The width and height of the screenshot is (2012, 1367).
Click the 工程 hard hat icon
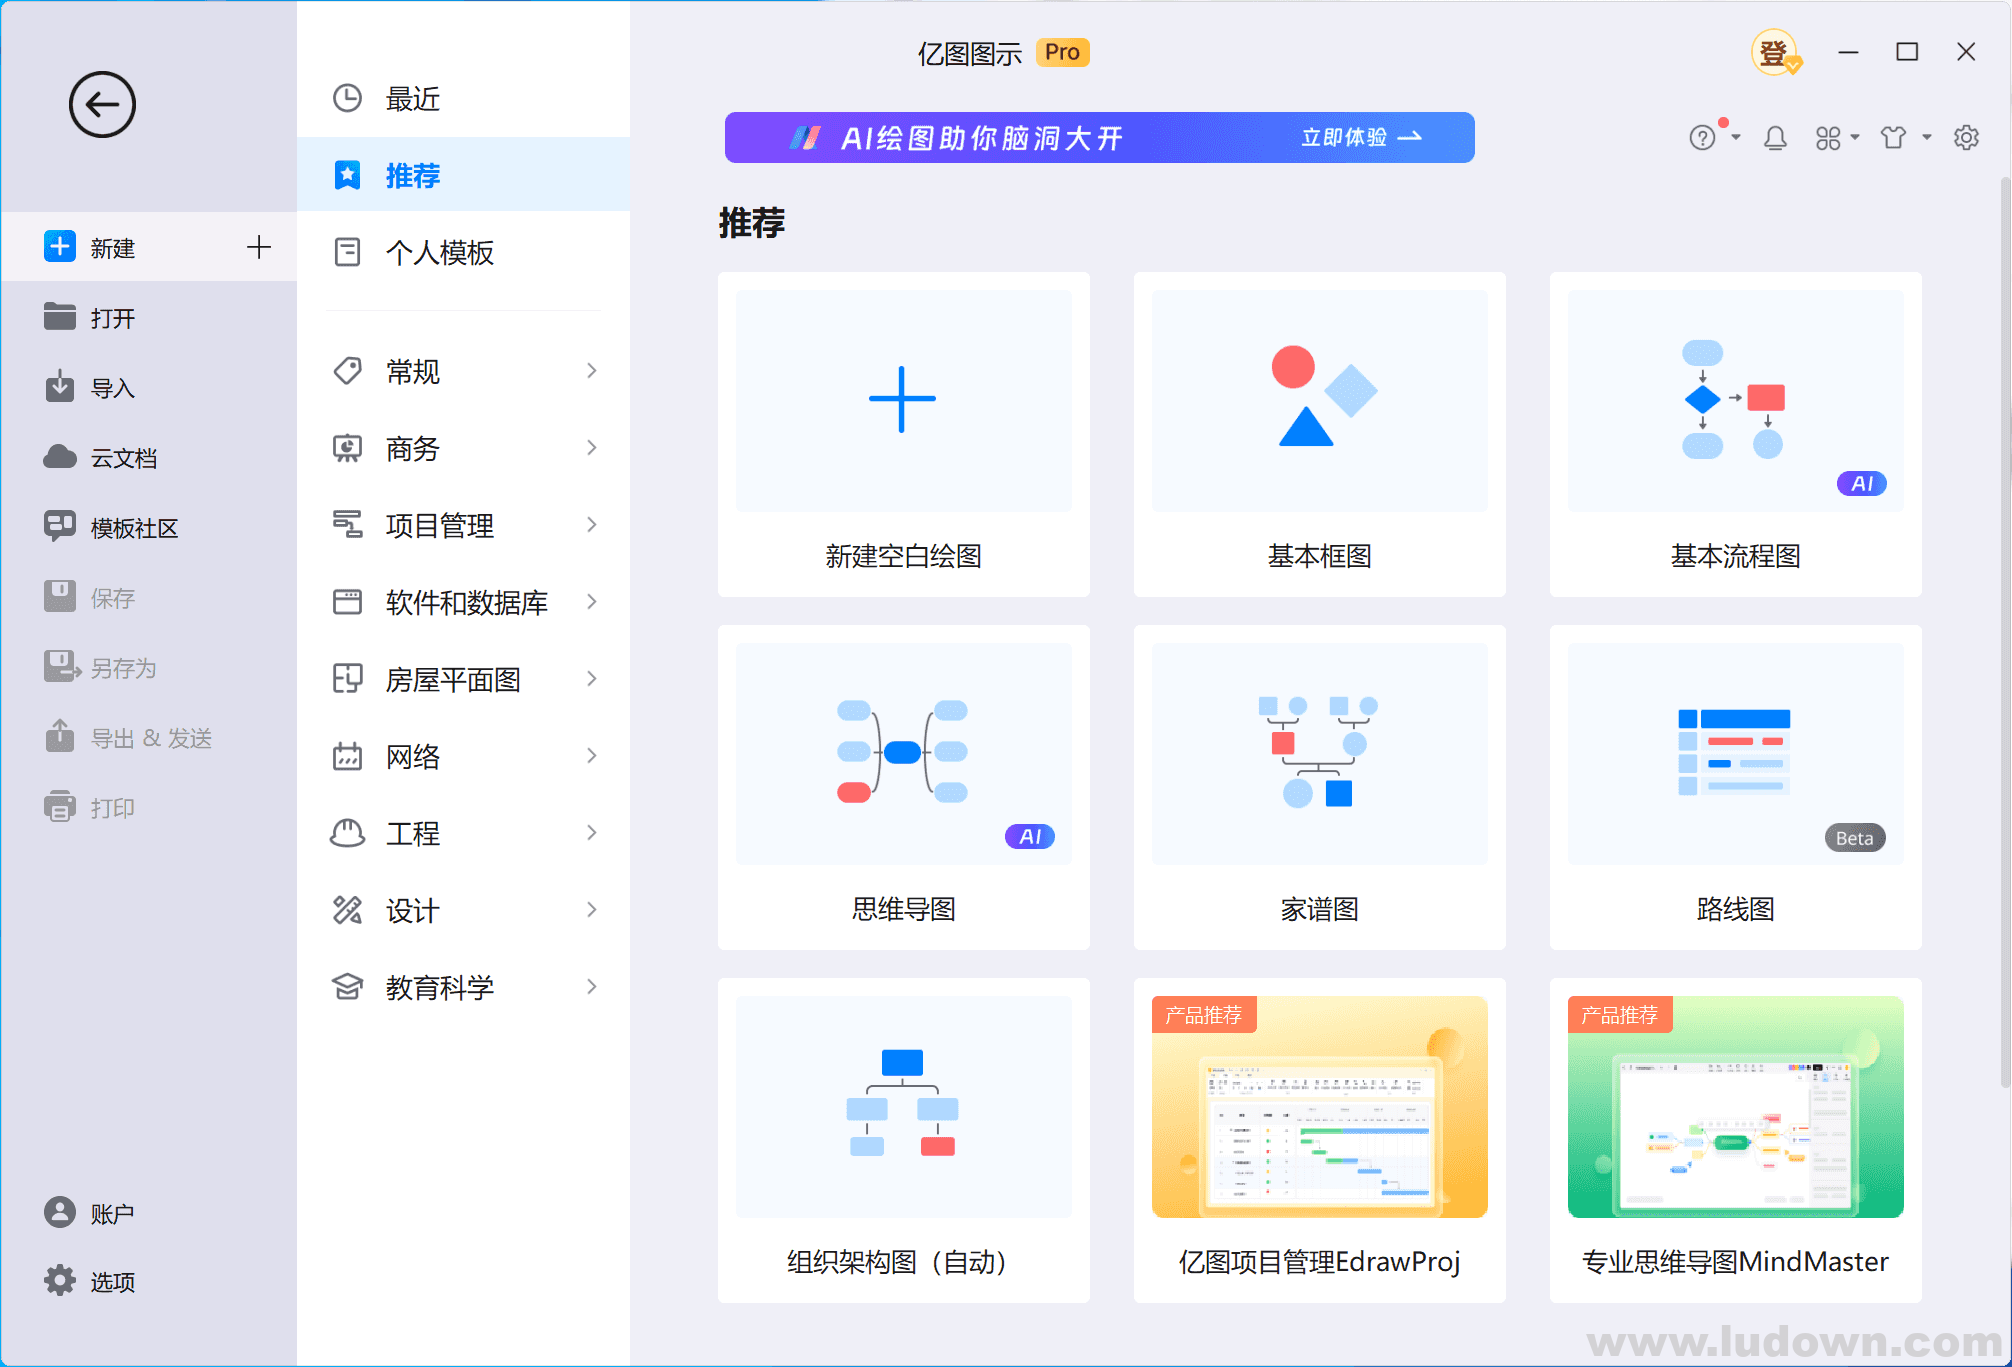point(347,833)
